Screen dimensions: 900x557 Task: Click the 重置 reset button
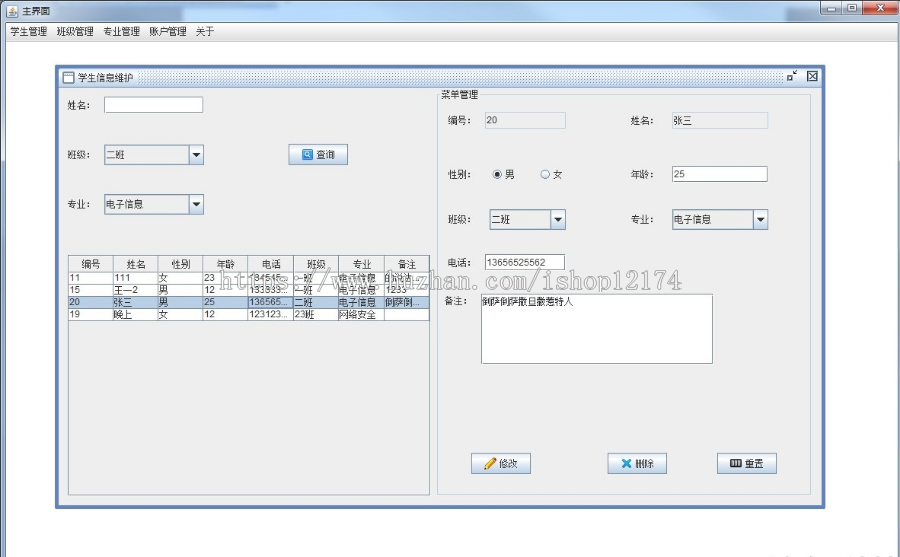[x=747, y=463]
